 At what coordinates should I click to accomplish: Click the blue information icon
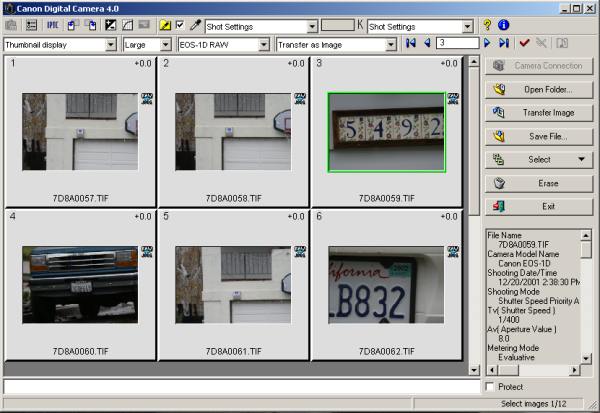(x=503, y=25)
